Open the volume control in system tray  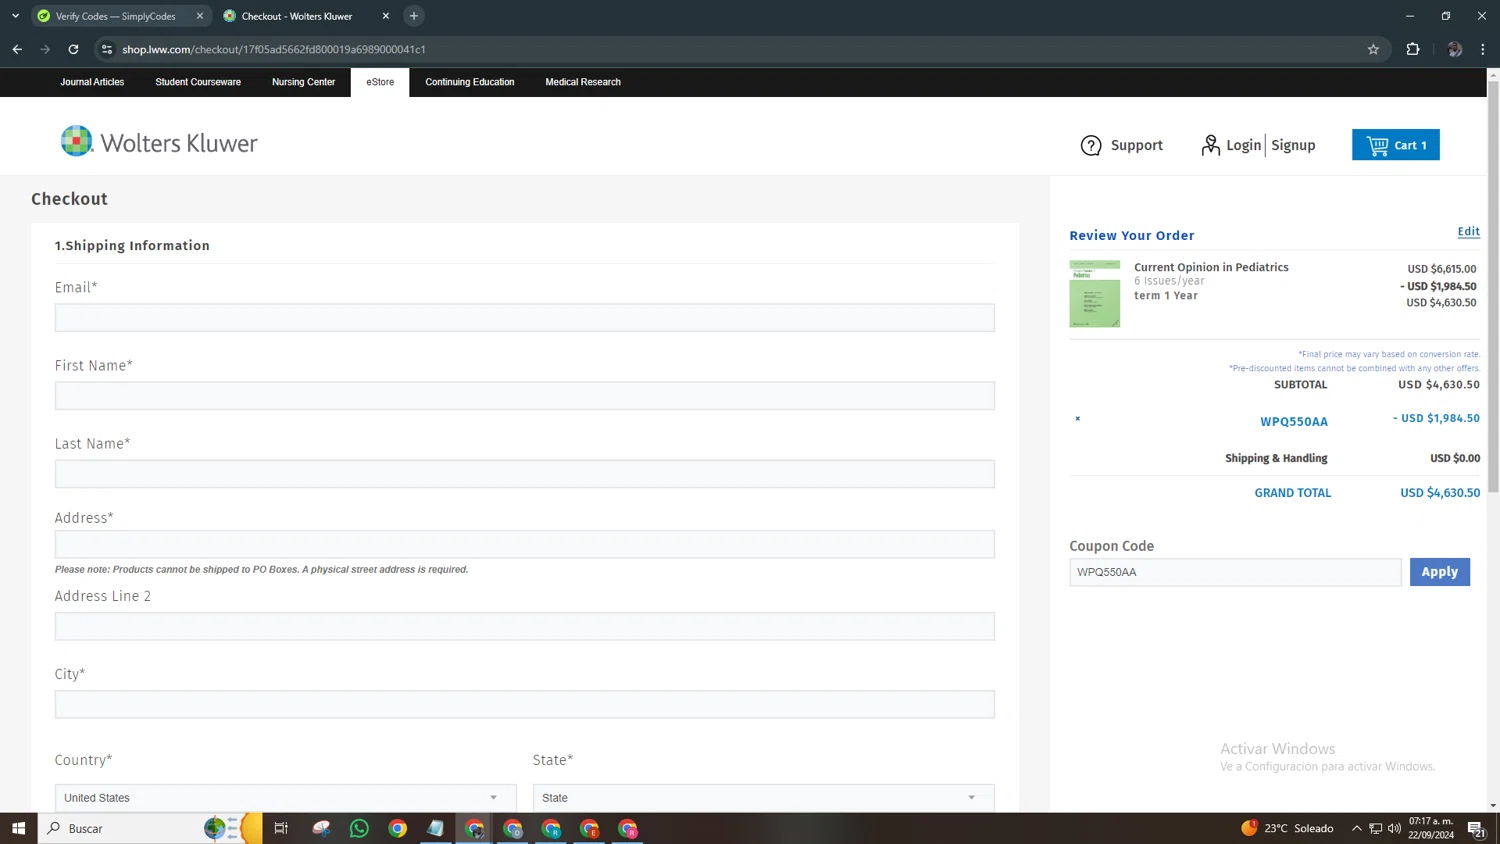[x=1394, y=828]
